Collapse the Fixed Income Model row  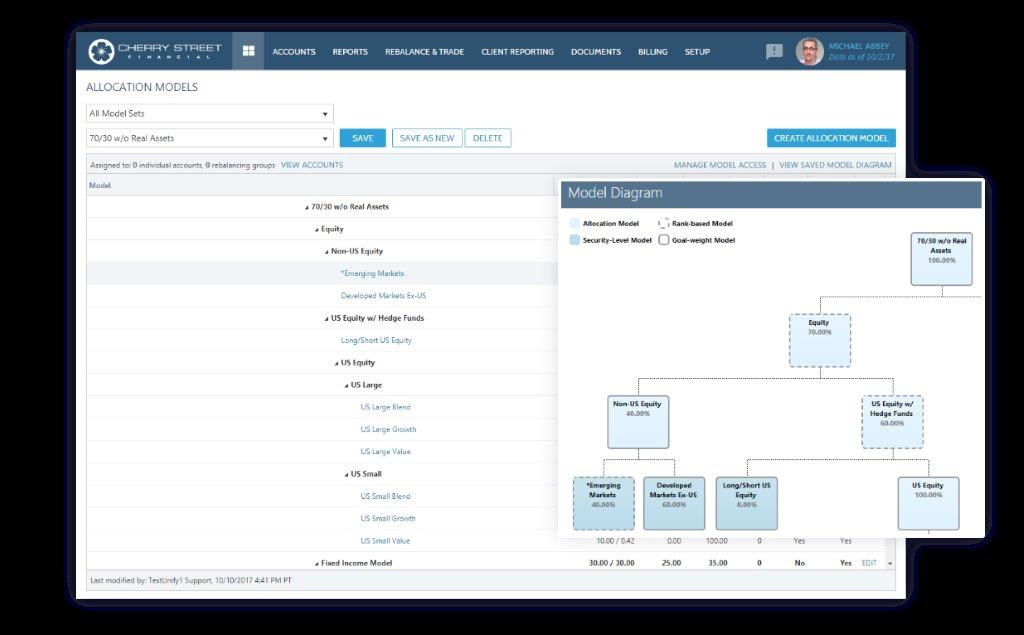[317, 564]
